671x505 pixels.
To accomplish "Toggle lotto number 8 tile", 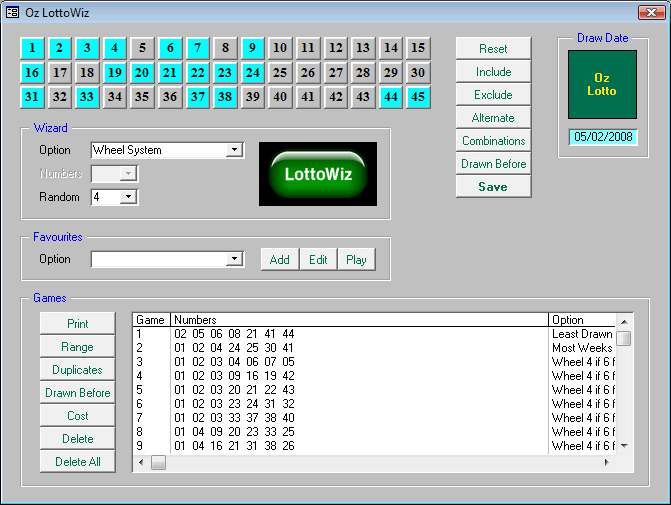I will (225, 48).
